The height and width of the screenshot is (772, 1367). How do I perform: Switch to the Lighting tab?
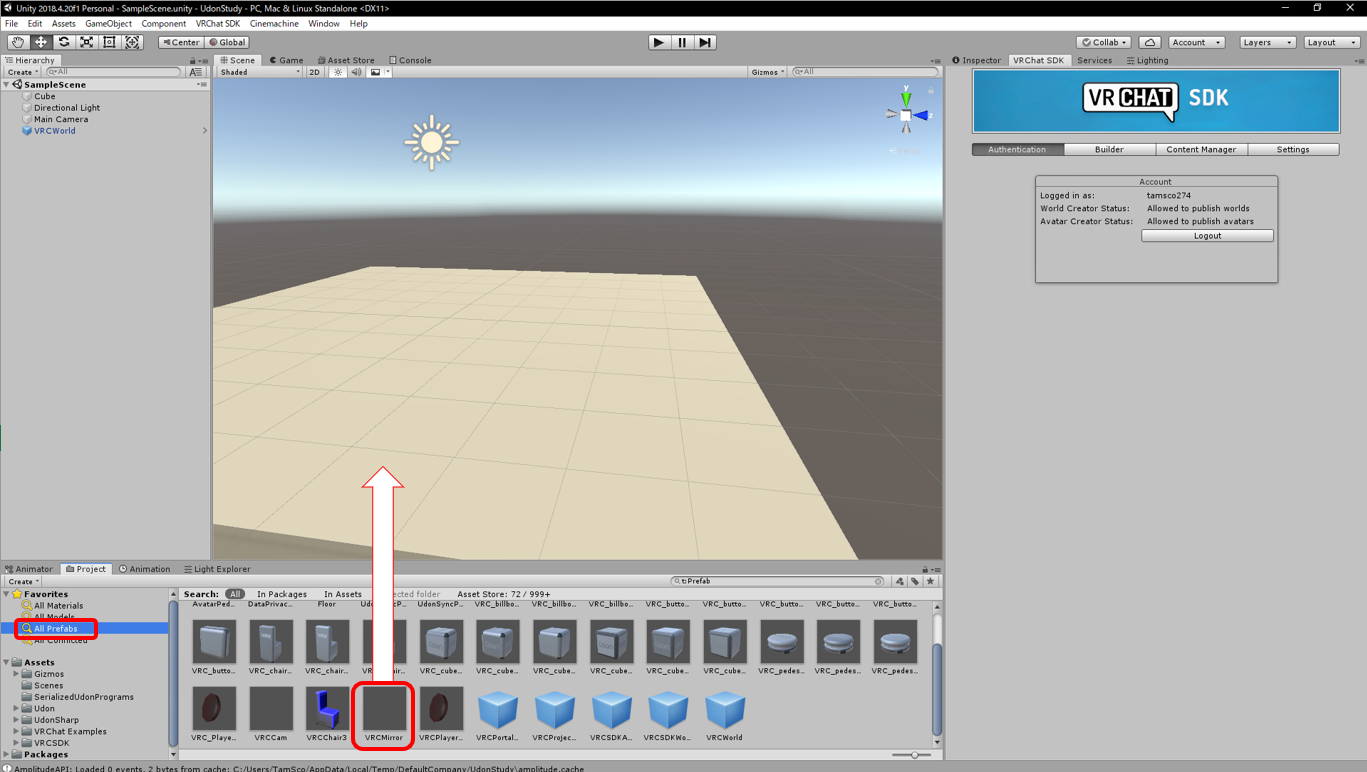tap(1147, 60)
